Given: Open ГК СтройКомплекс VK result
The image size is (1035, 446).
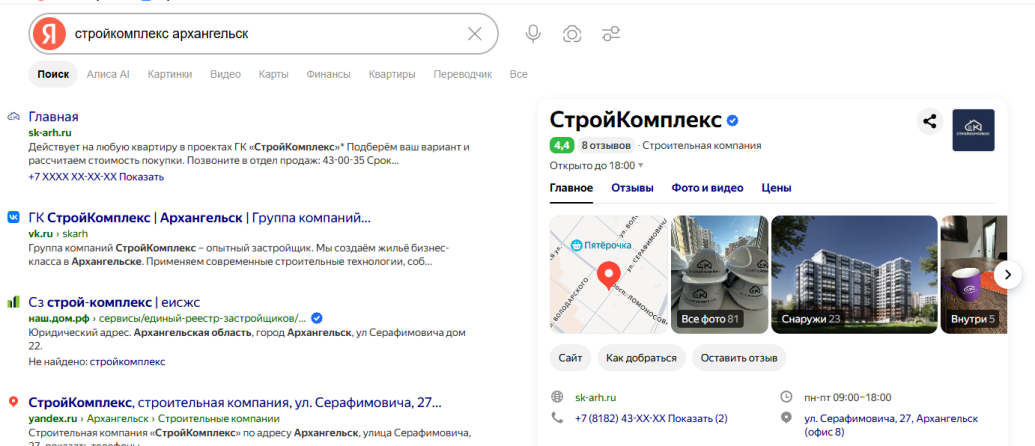Looking at the screenshot, I should point(199,218).
